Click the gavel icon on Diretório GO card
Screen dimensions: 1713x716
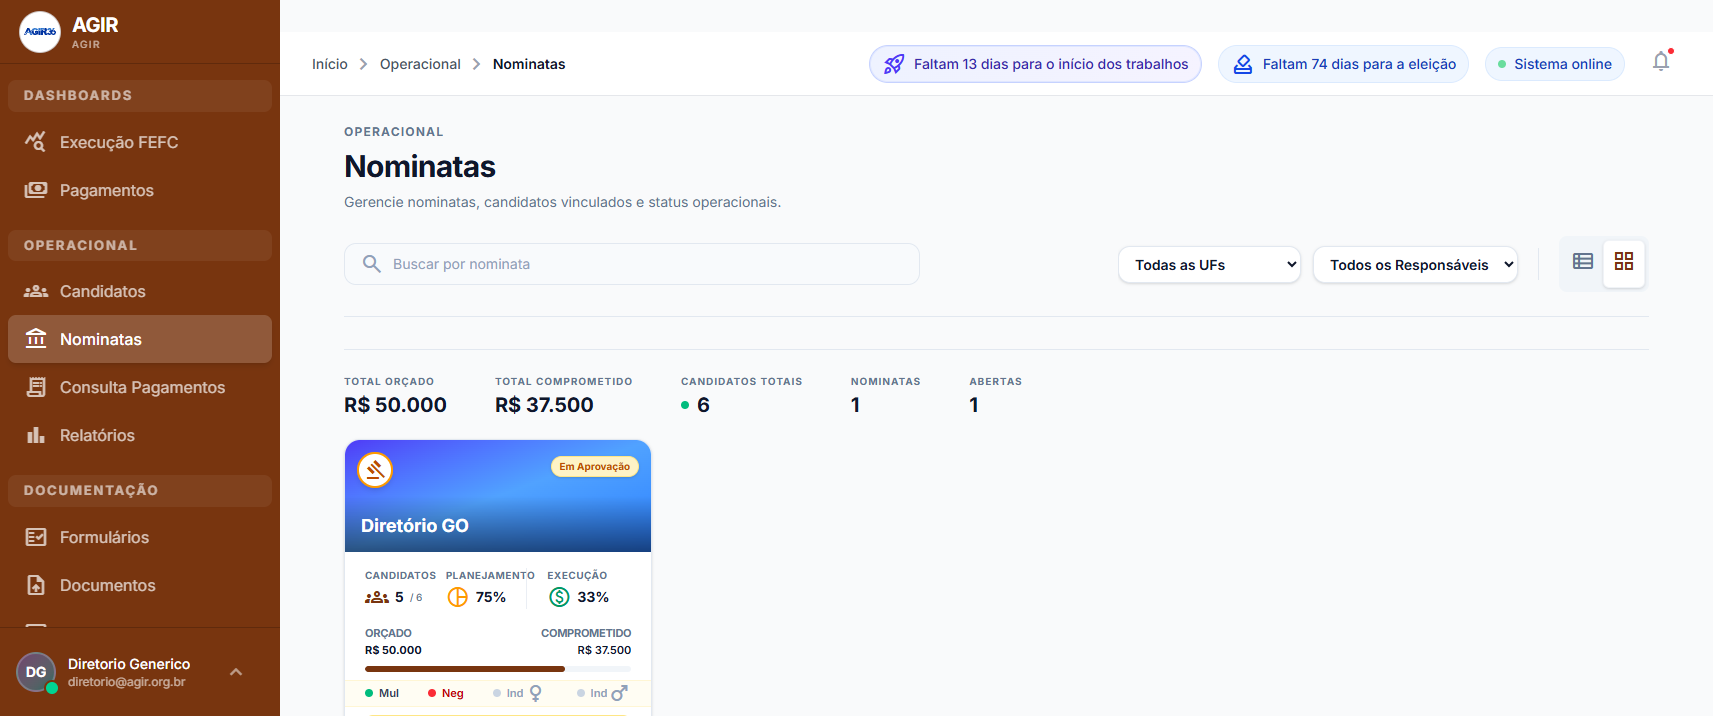375,470
